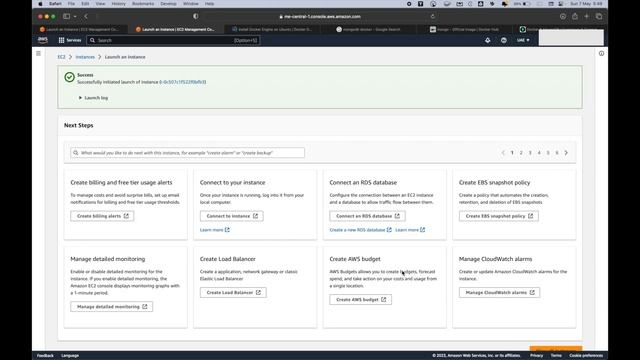
Task: Reload the page in Safari
Action: (x=433, y=16)
